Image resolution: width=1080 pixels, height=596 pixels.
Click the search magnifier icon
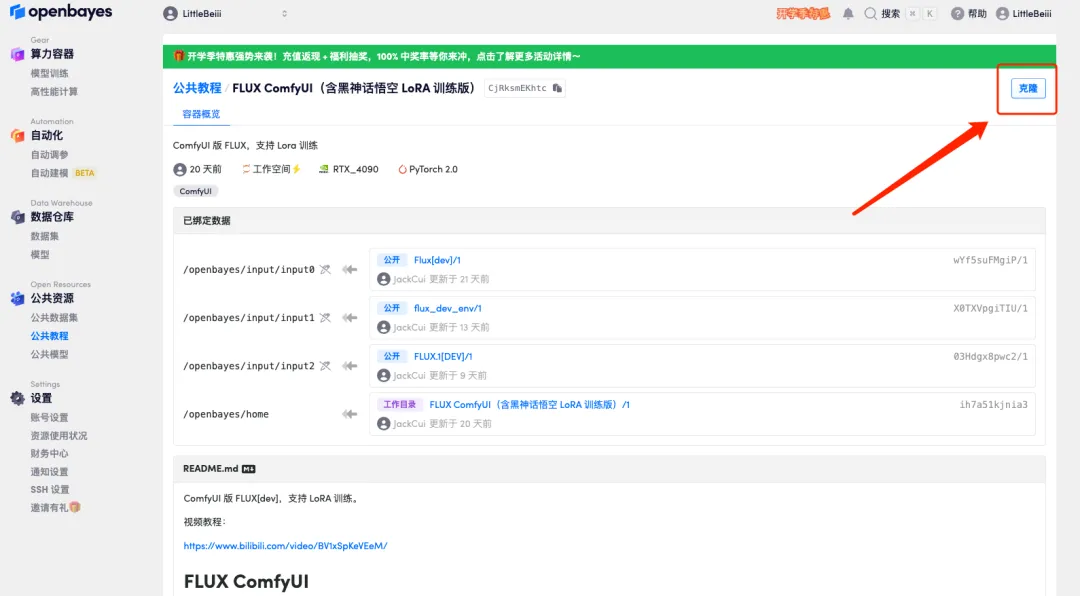tap(870, 14)
